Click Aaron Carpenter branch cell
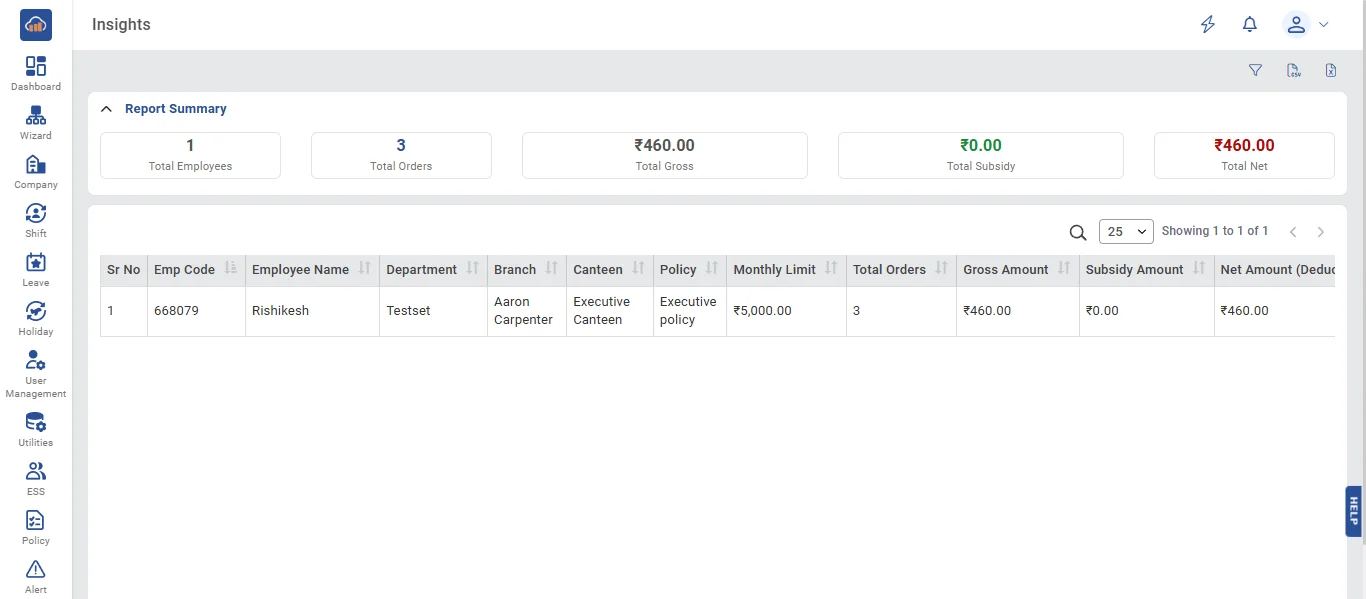This screenshot has width=1366, height=599. point(526,311)
